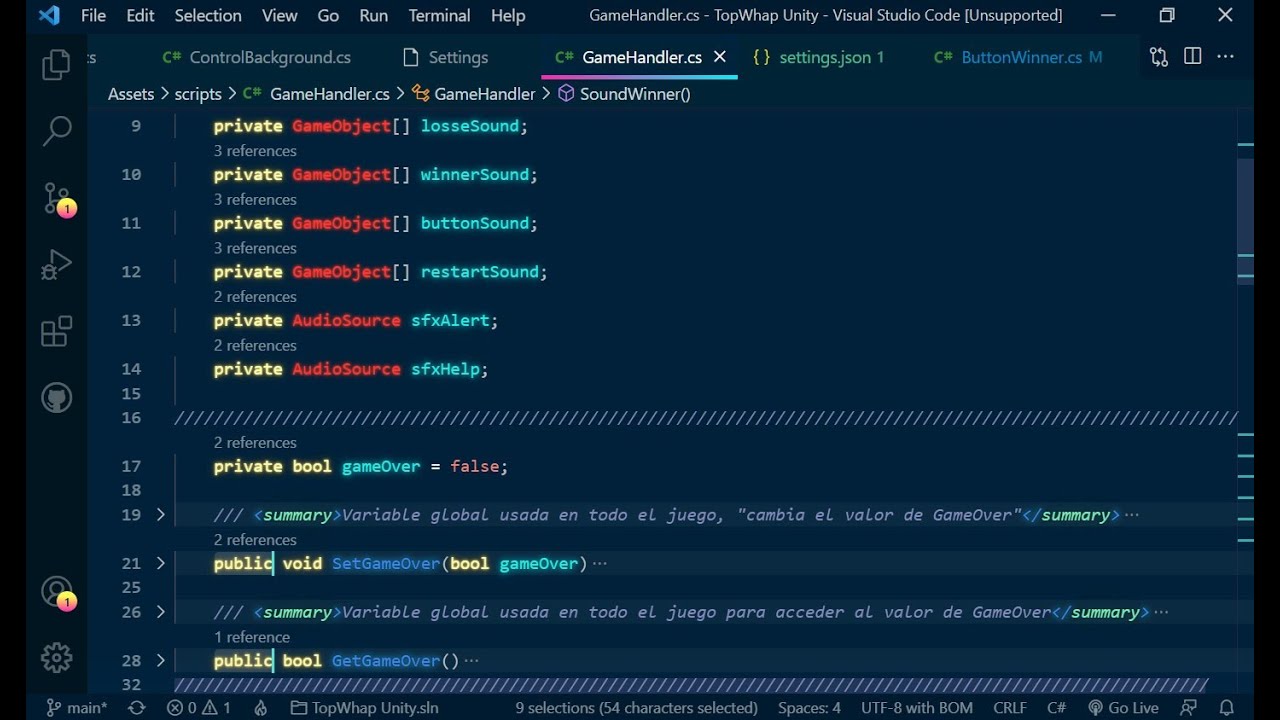This screenshot has height=720, width=1280.
Task: Expand folded summary comment on line 26
Action: point(160,612)
